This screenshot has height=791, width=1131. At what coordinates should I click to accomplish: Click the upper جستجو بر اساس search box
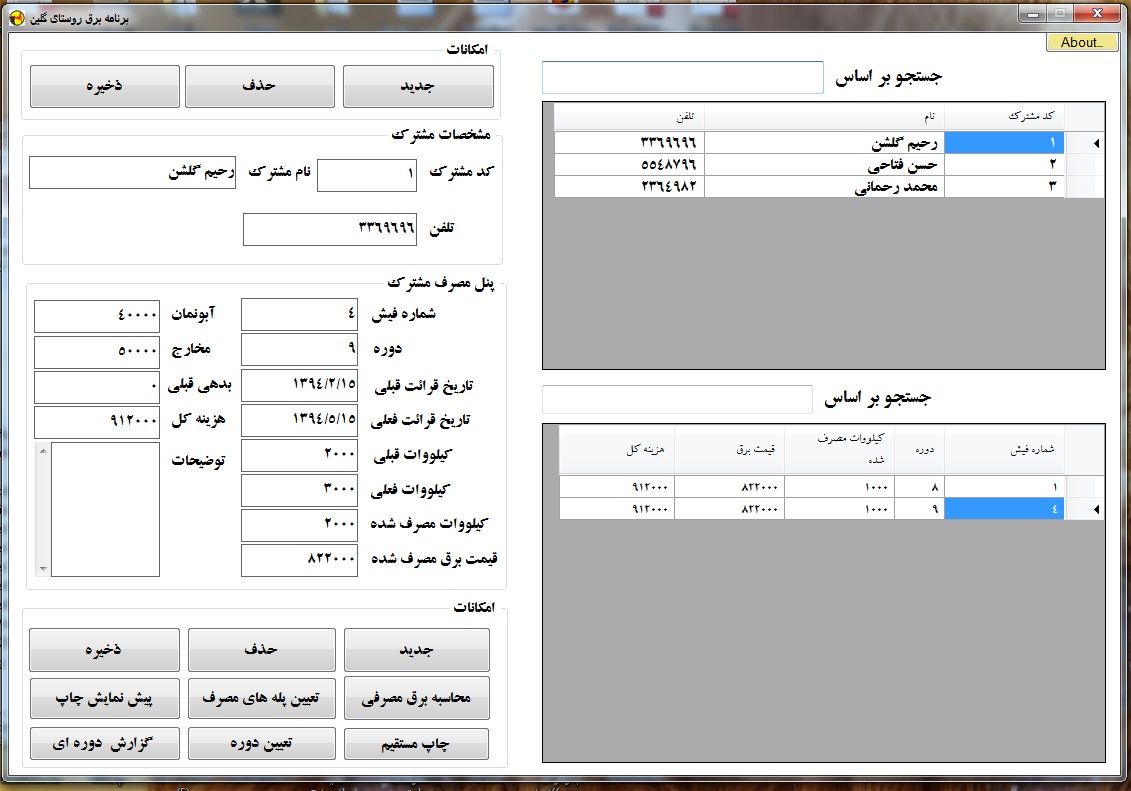[x=682, y=77]
